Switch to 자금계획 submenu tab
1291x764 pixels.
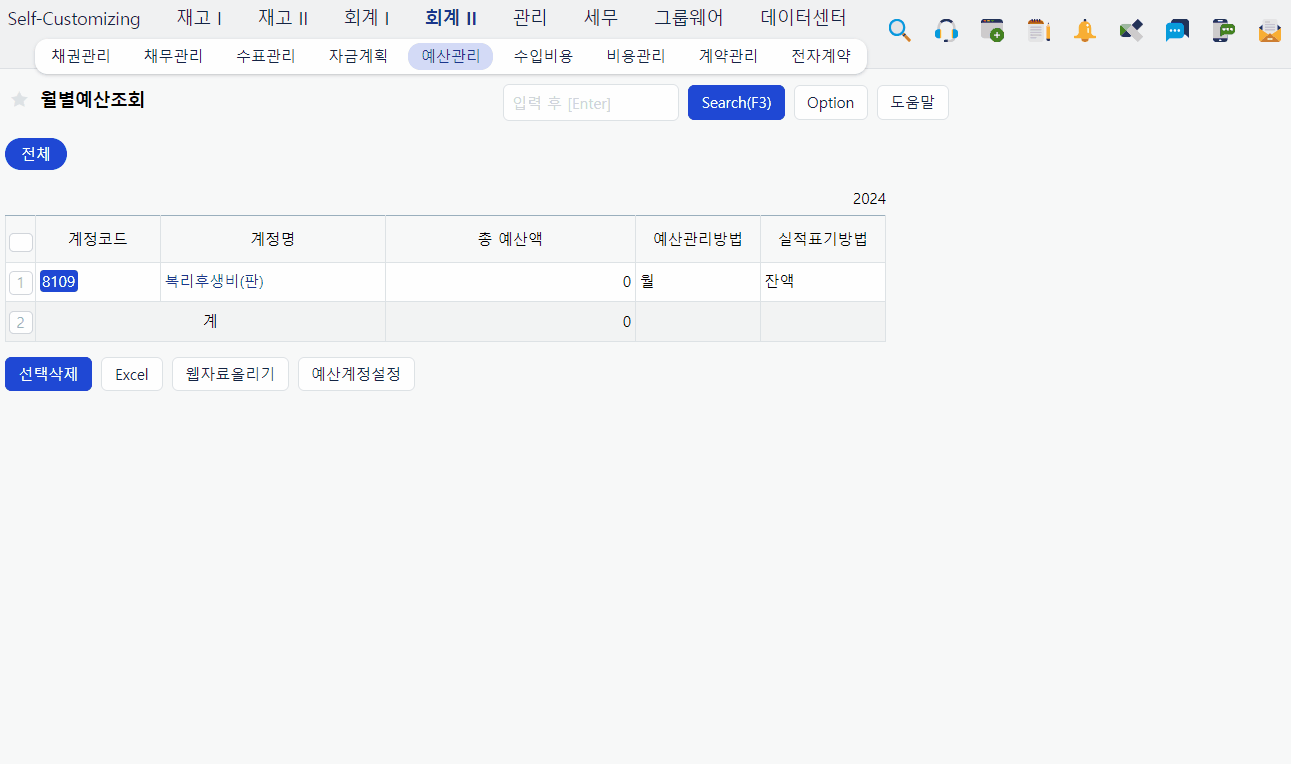click(358, 56)
